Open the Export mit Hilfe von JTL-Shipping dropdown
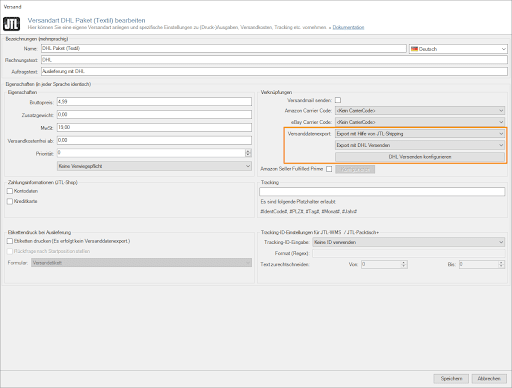The height and width of the screenshot is (388, 512). 420,134
